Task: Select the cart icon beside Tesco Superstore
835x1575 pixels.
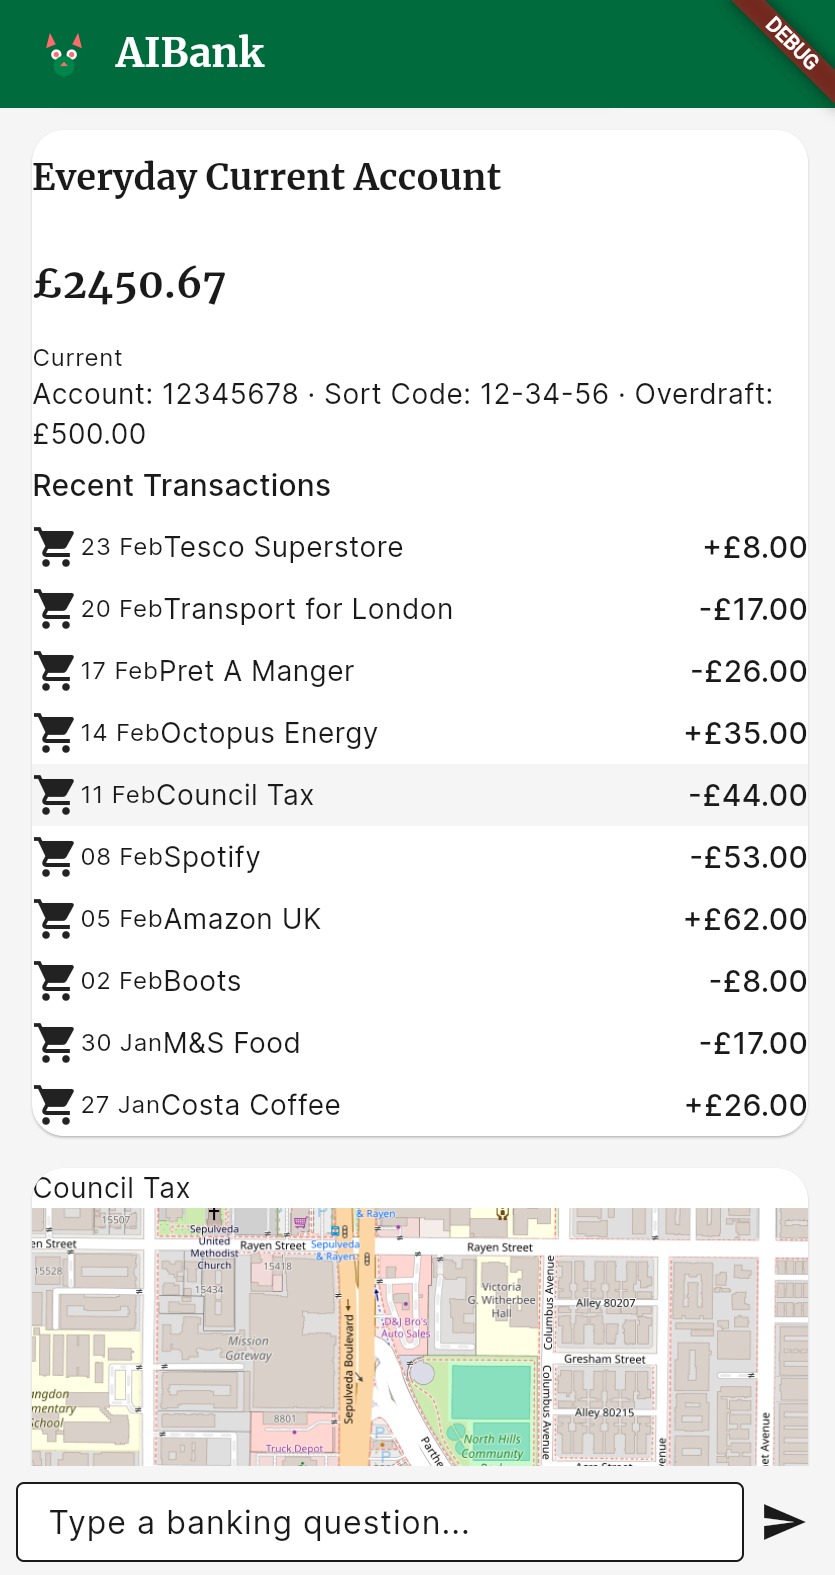Action: pyautogui.click(x=53, y=547)
